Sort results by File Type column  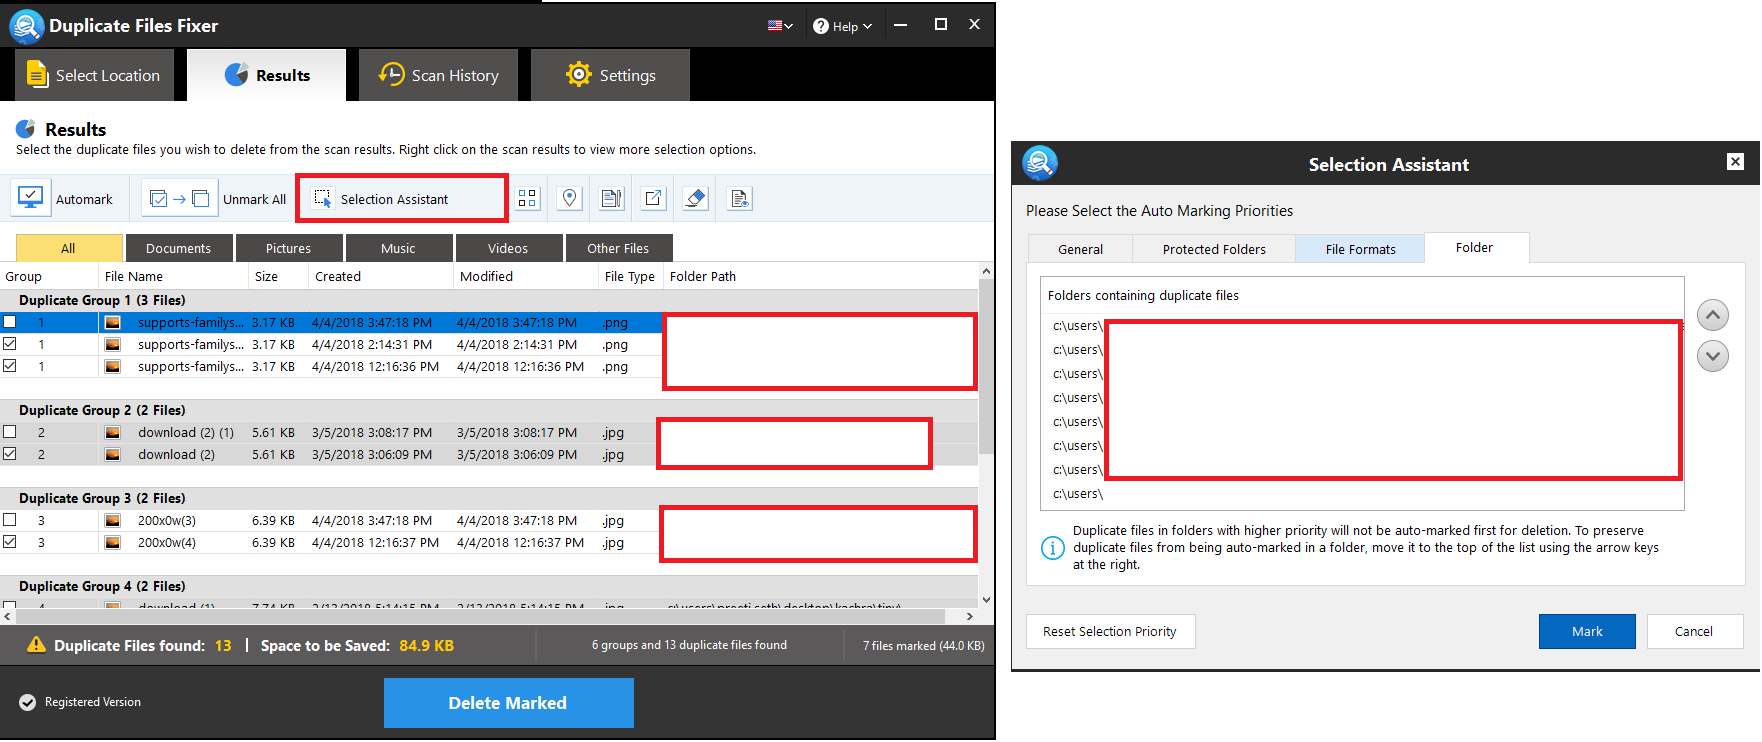[630, 276]
